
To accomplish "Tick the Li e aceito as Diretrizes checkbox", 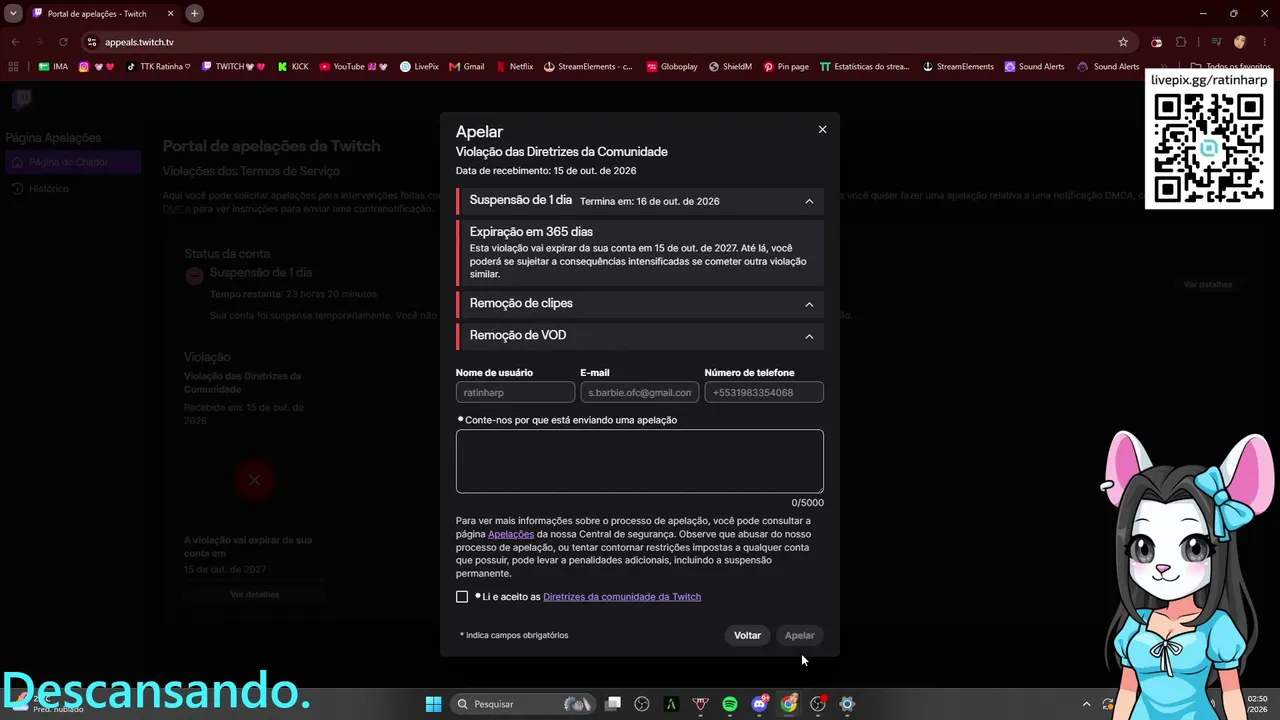I will (x=462, y=597).
